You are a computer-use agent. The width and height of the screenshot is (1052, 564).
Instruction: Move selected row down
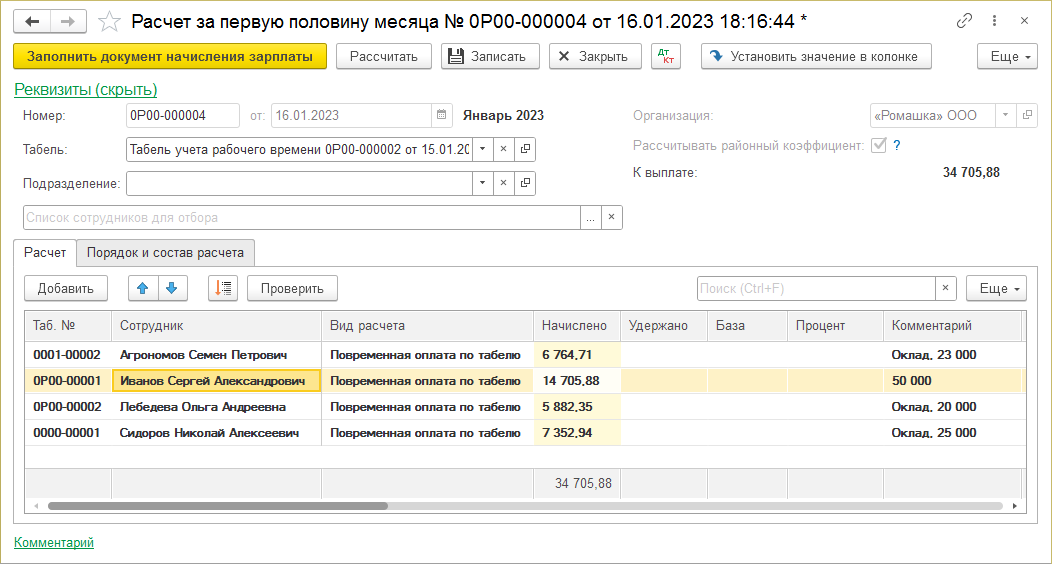(172, 288)
